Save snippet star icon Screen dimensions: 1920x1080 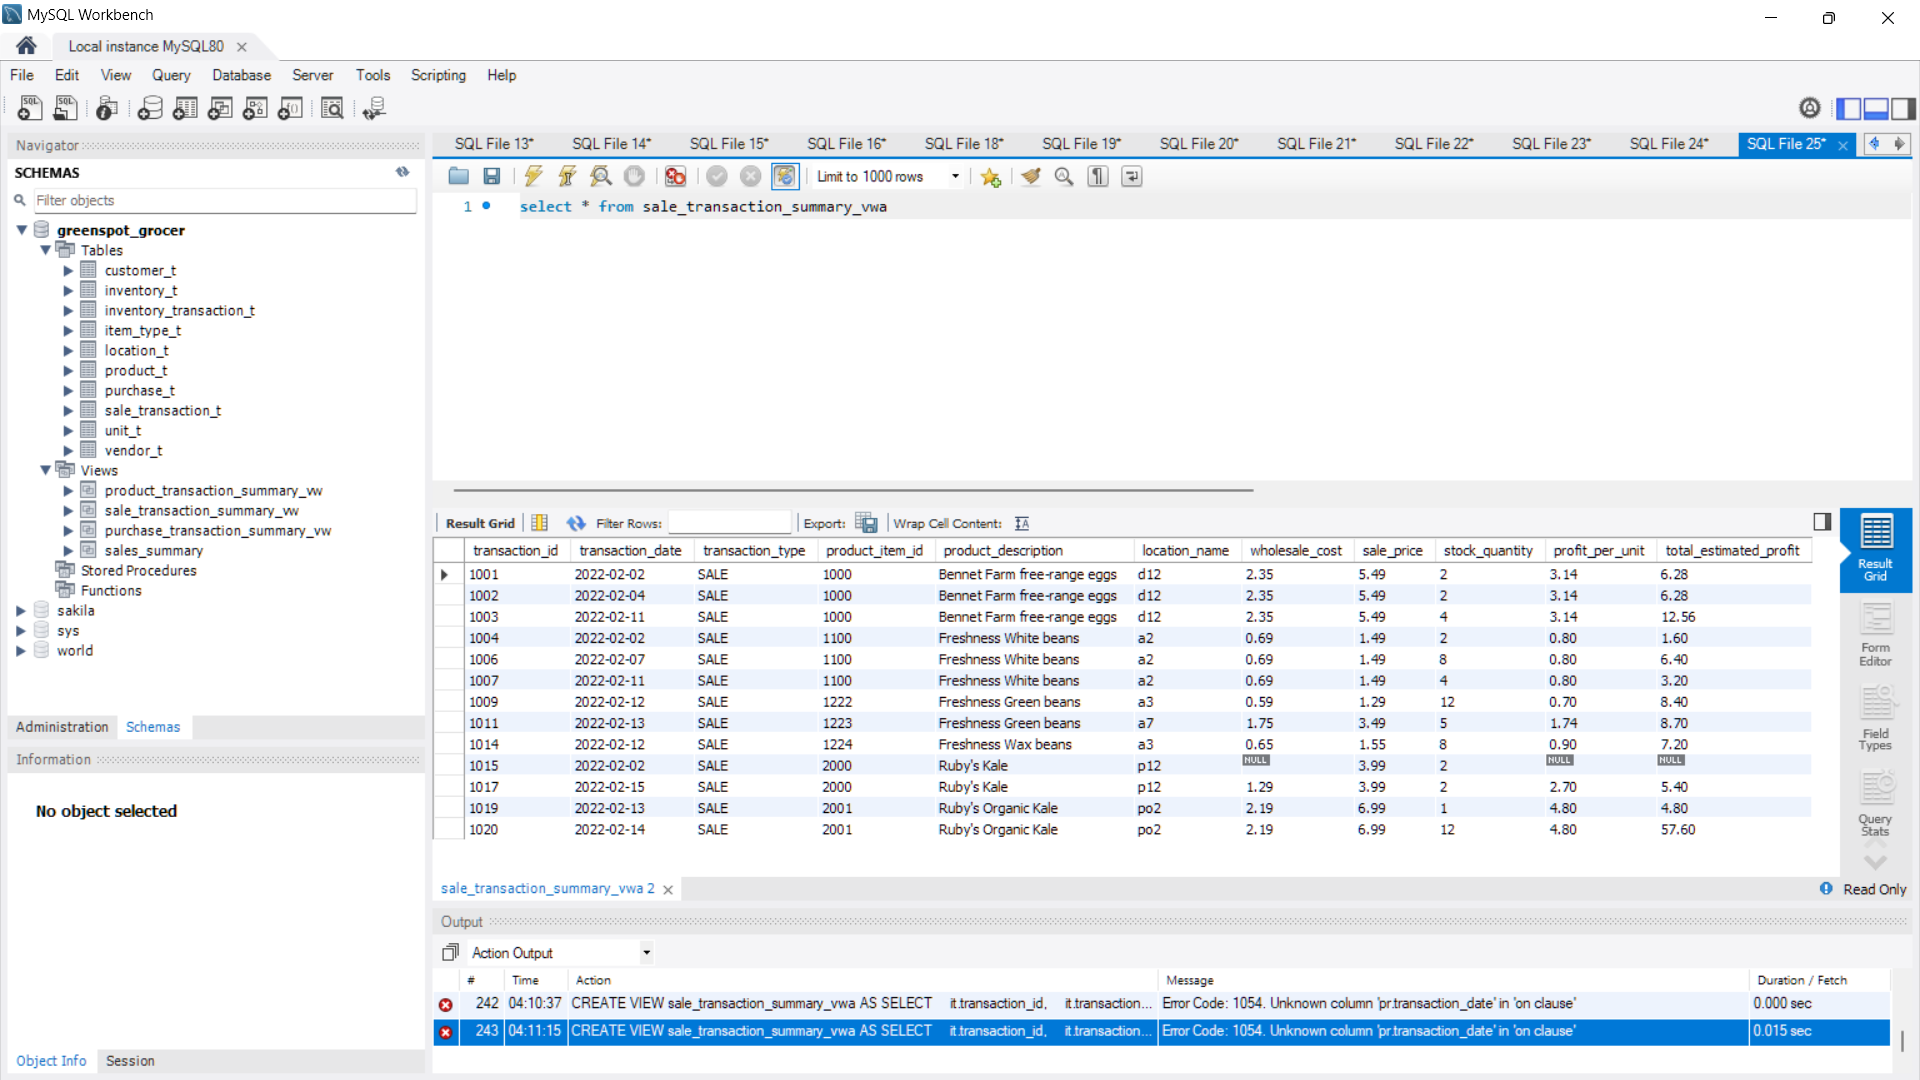[990, 176]
